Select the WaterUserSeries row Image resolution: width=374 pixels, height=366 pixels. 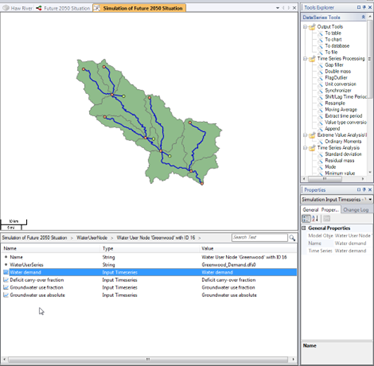pos(149,265)
